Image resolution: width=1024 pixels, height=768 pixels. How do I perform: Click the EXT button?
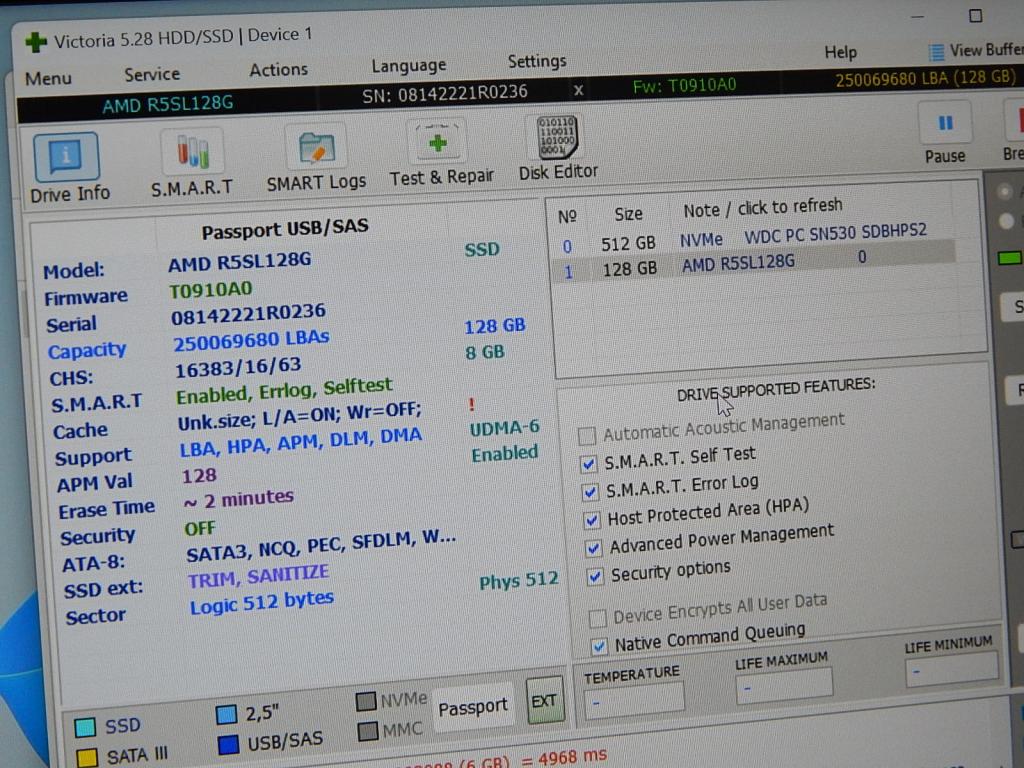(544, 701)
